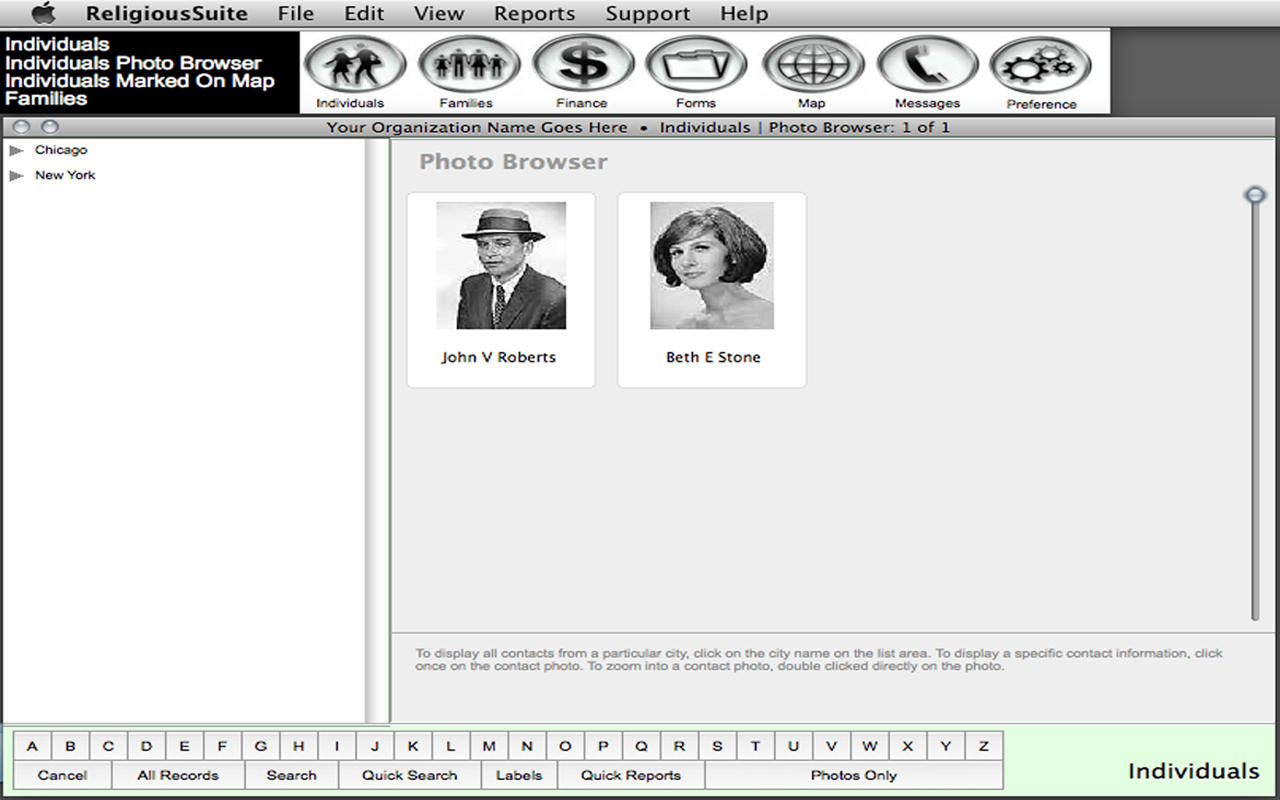Filter contacts by letter W

(x=870, y=746)
